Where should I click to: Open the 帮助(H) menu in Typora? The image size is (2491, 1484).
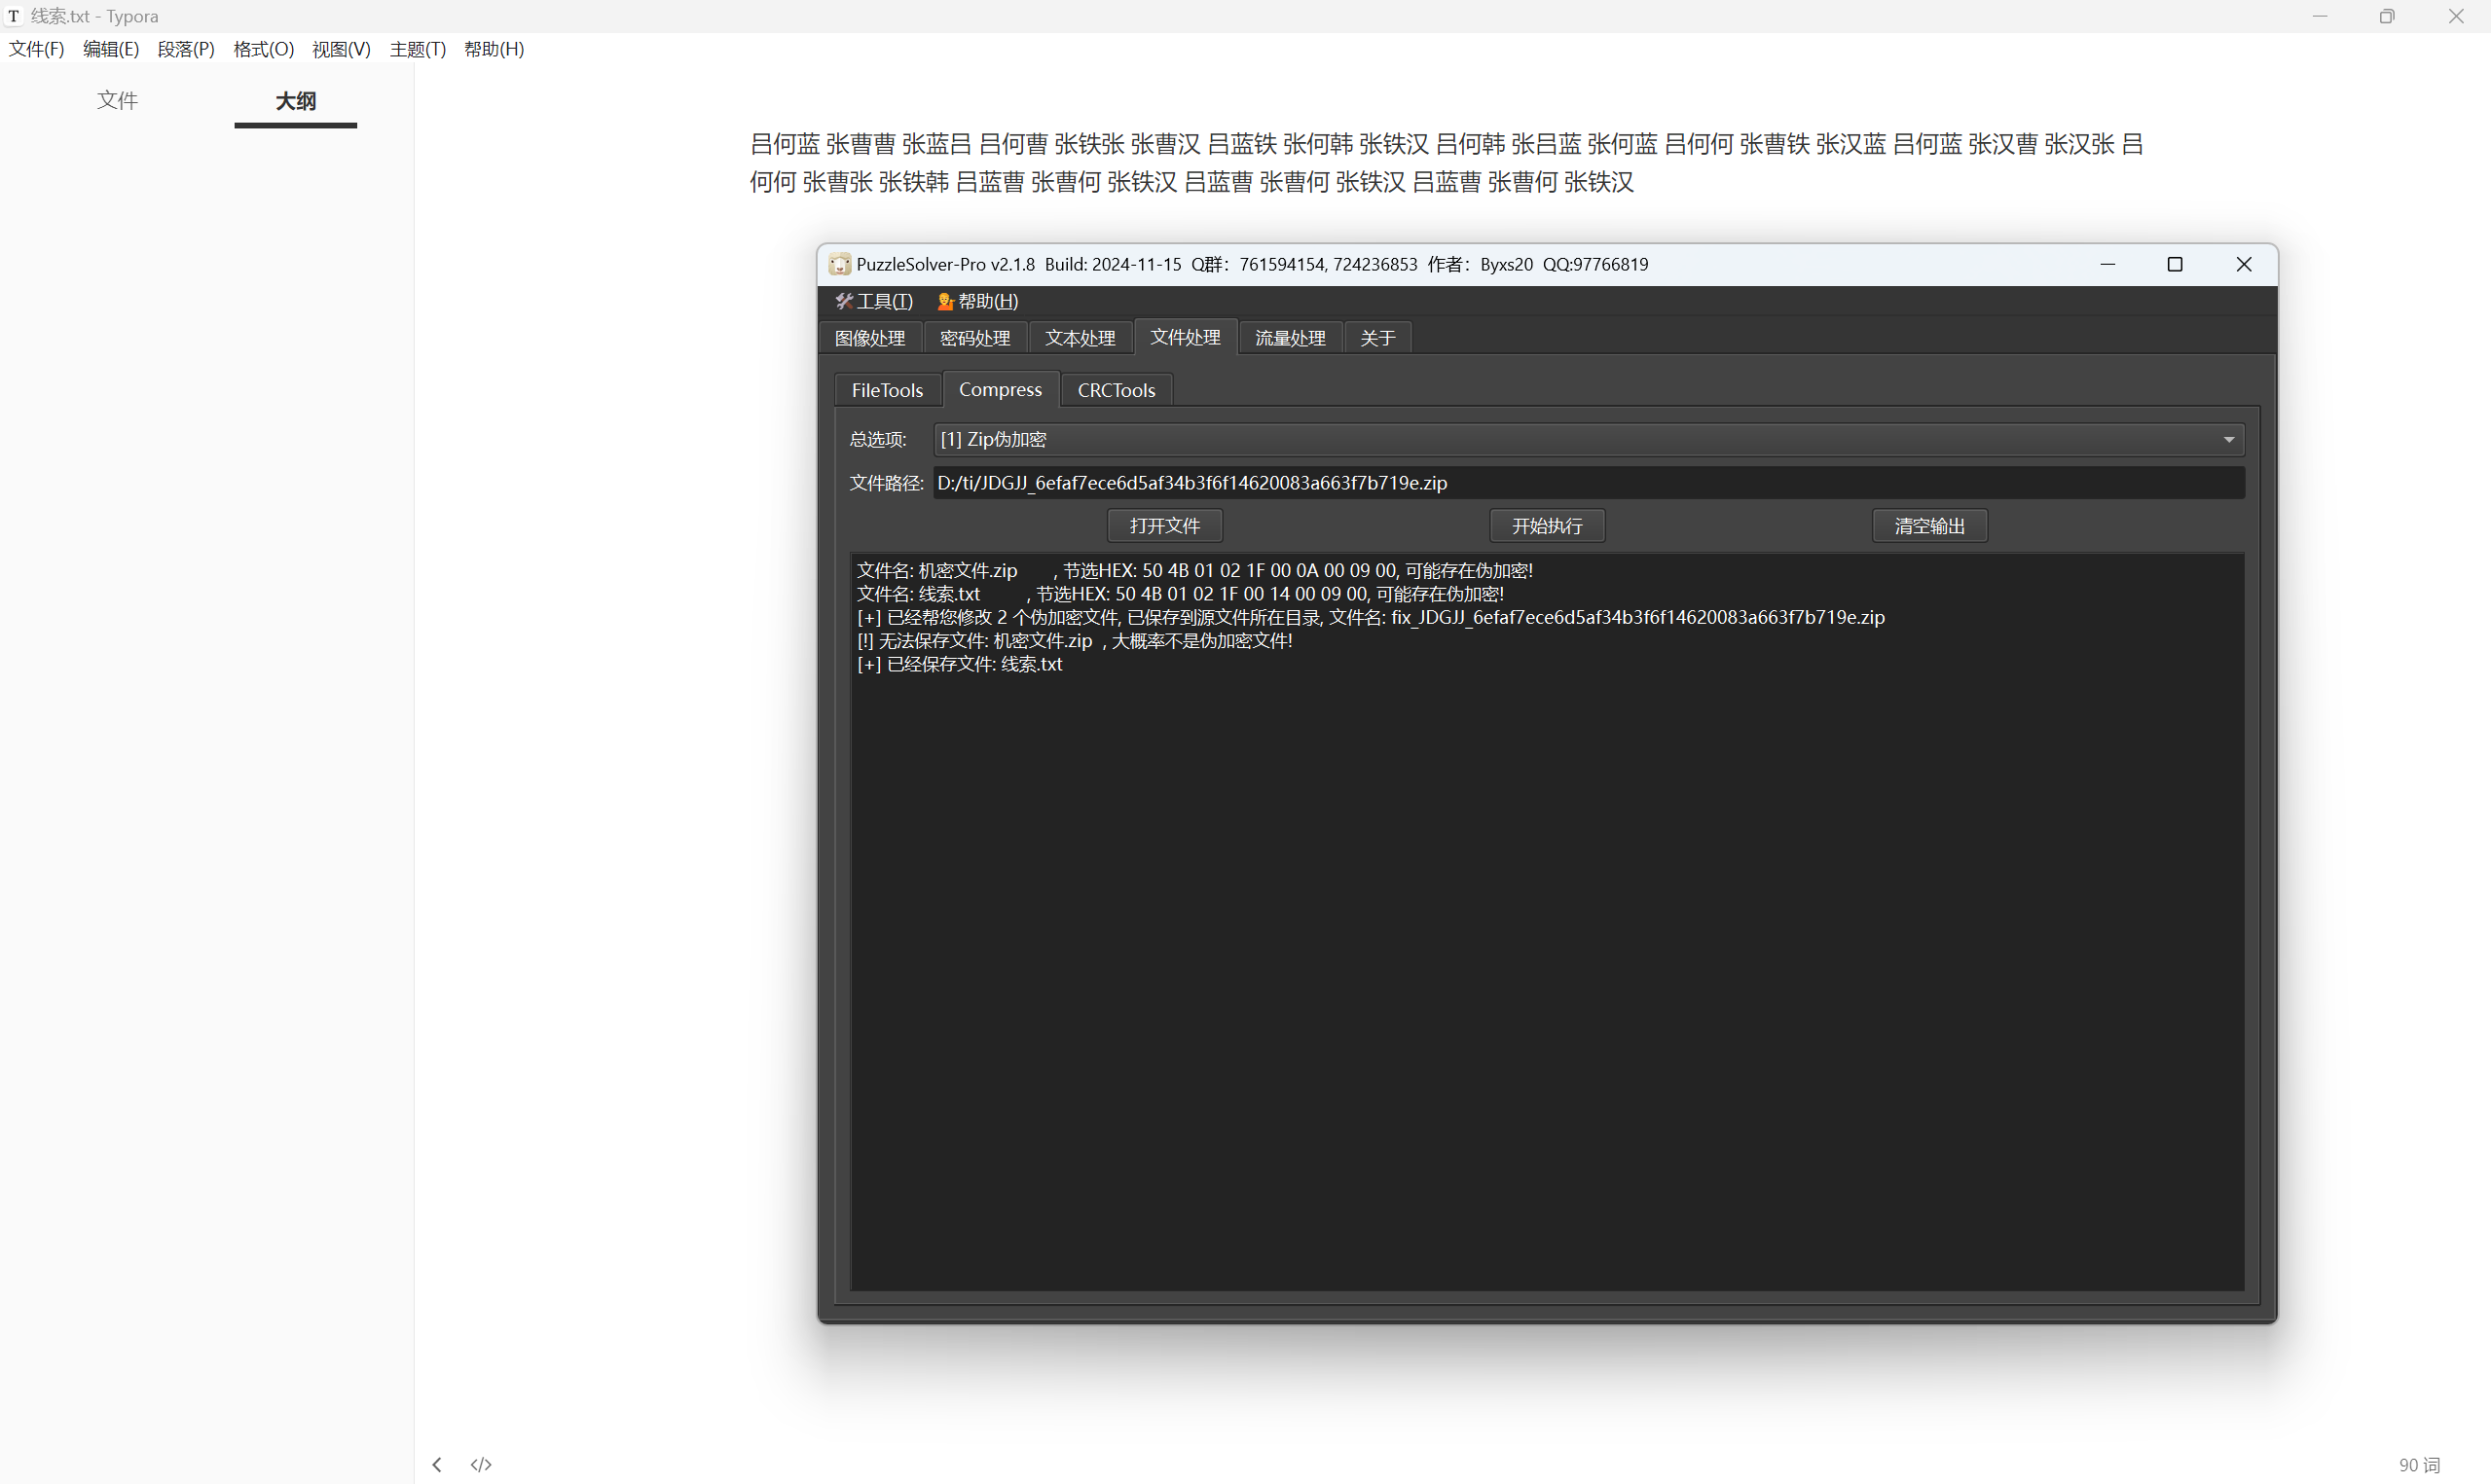tap(494, 49)
